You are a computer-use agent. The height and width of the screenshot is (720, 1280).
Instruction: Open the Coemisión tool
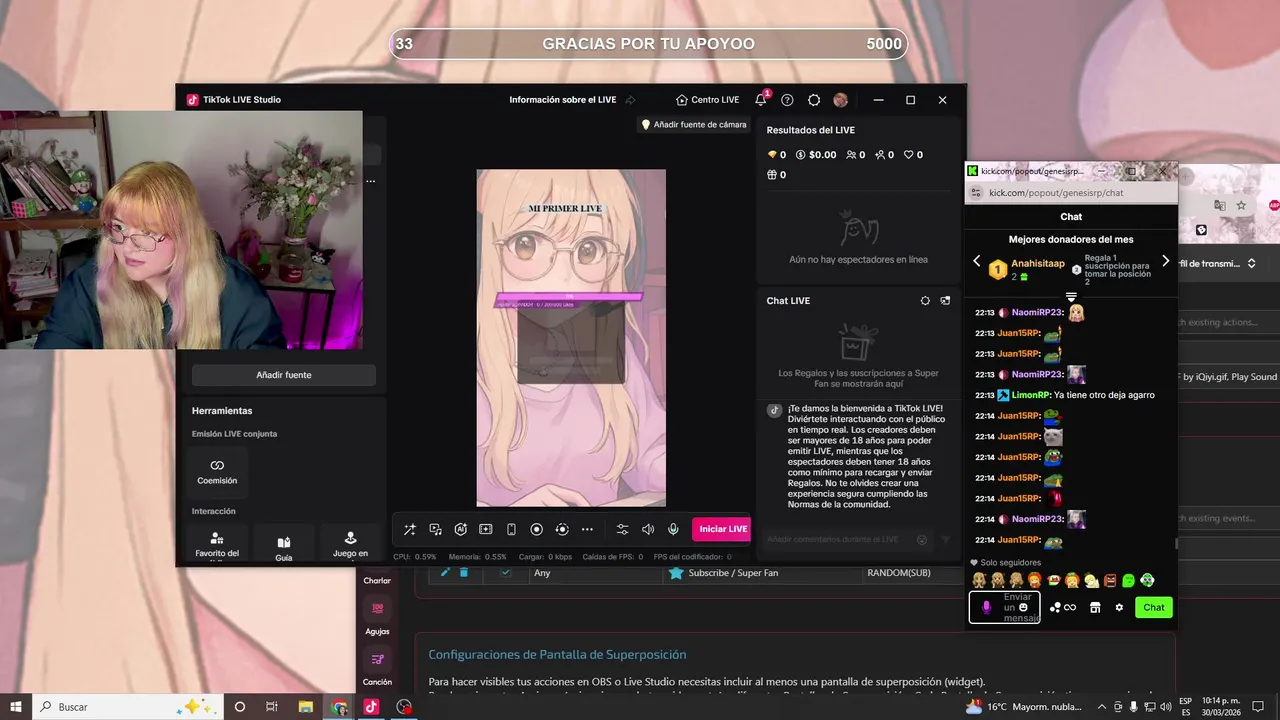point(217,472)
